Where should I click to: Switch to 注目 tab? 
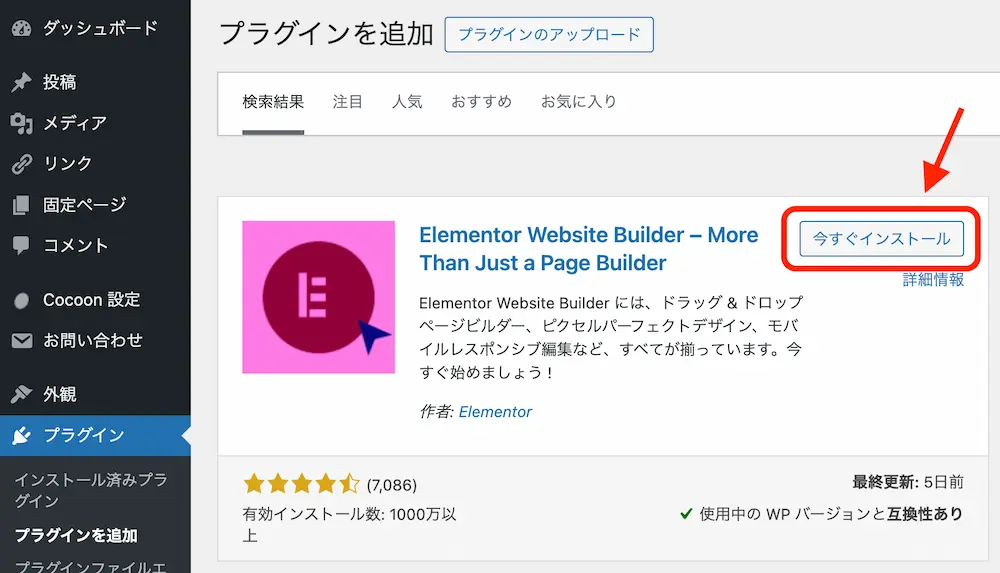[x=348, y=102]
